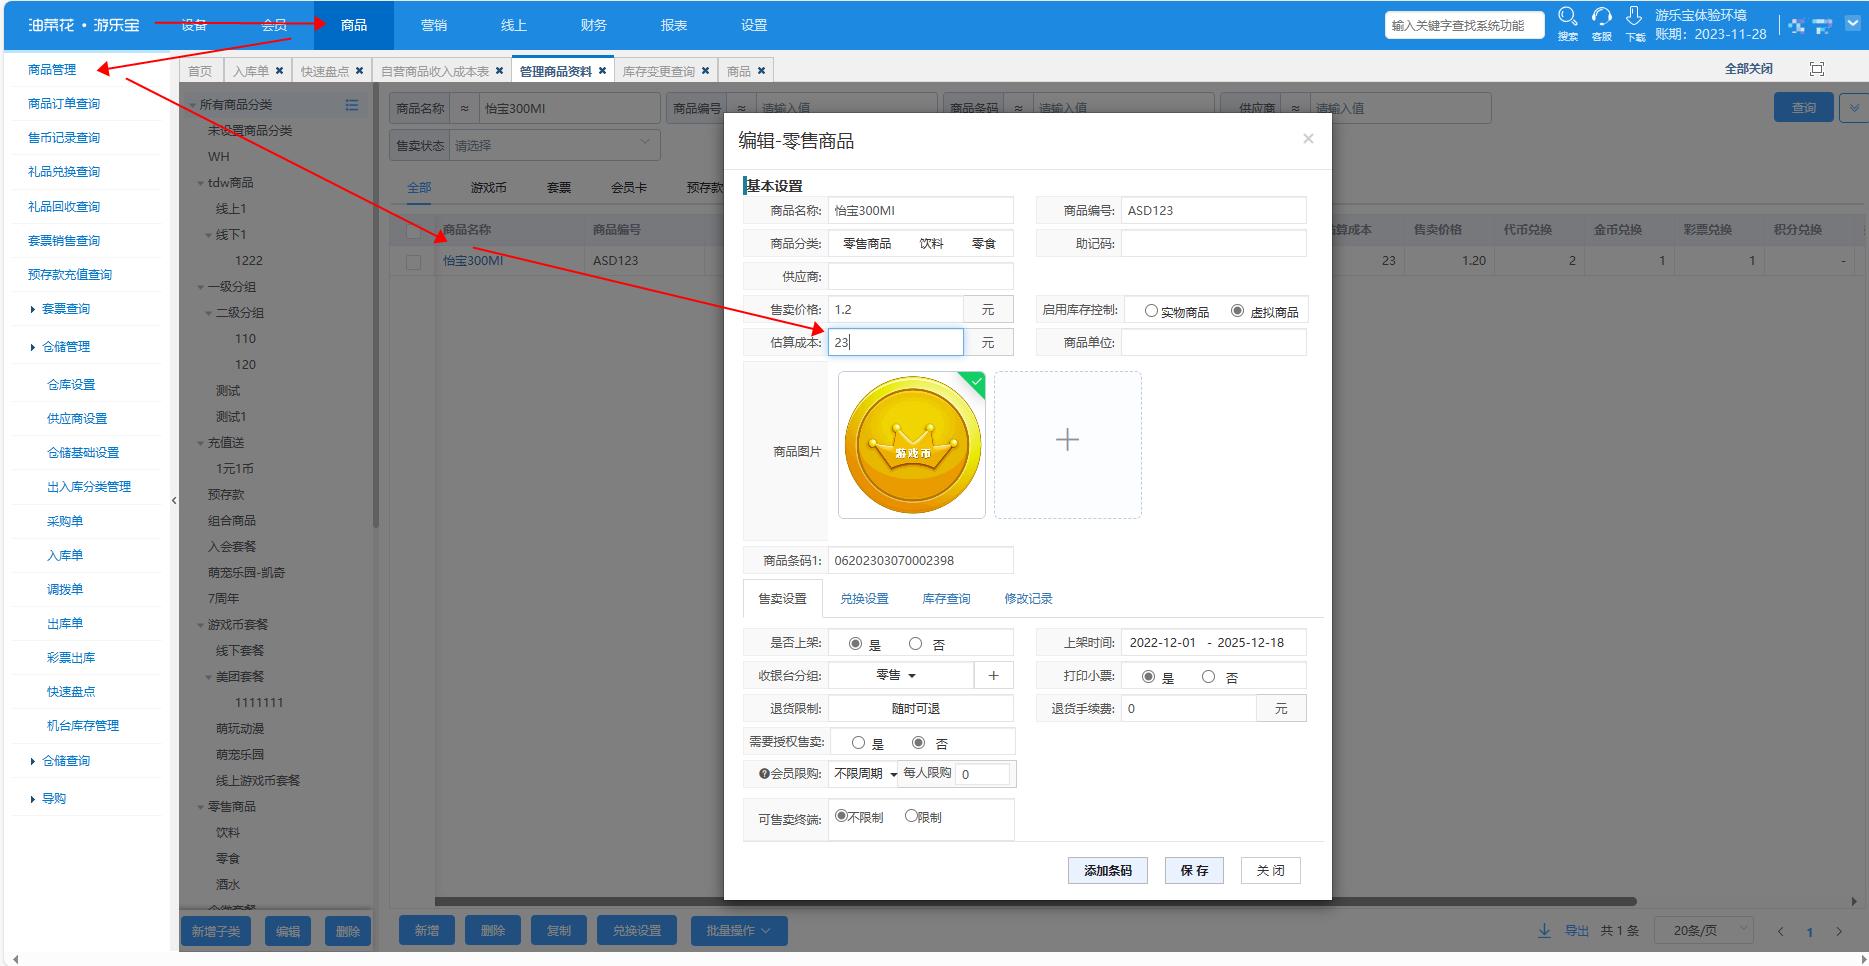Click plus button beside 收银台分组

click(993, 676)
